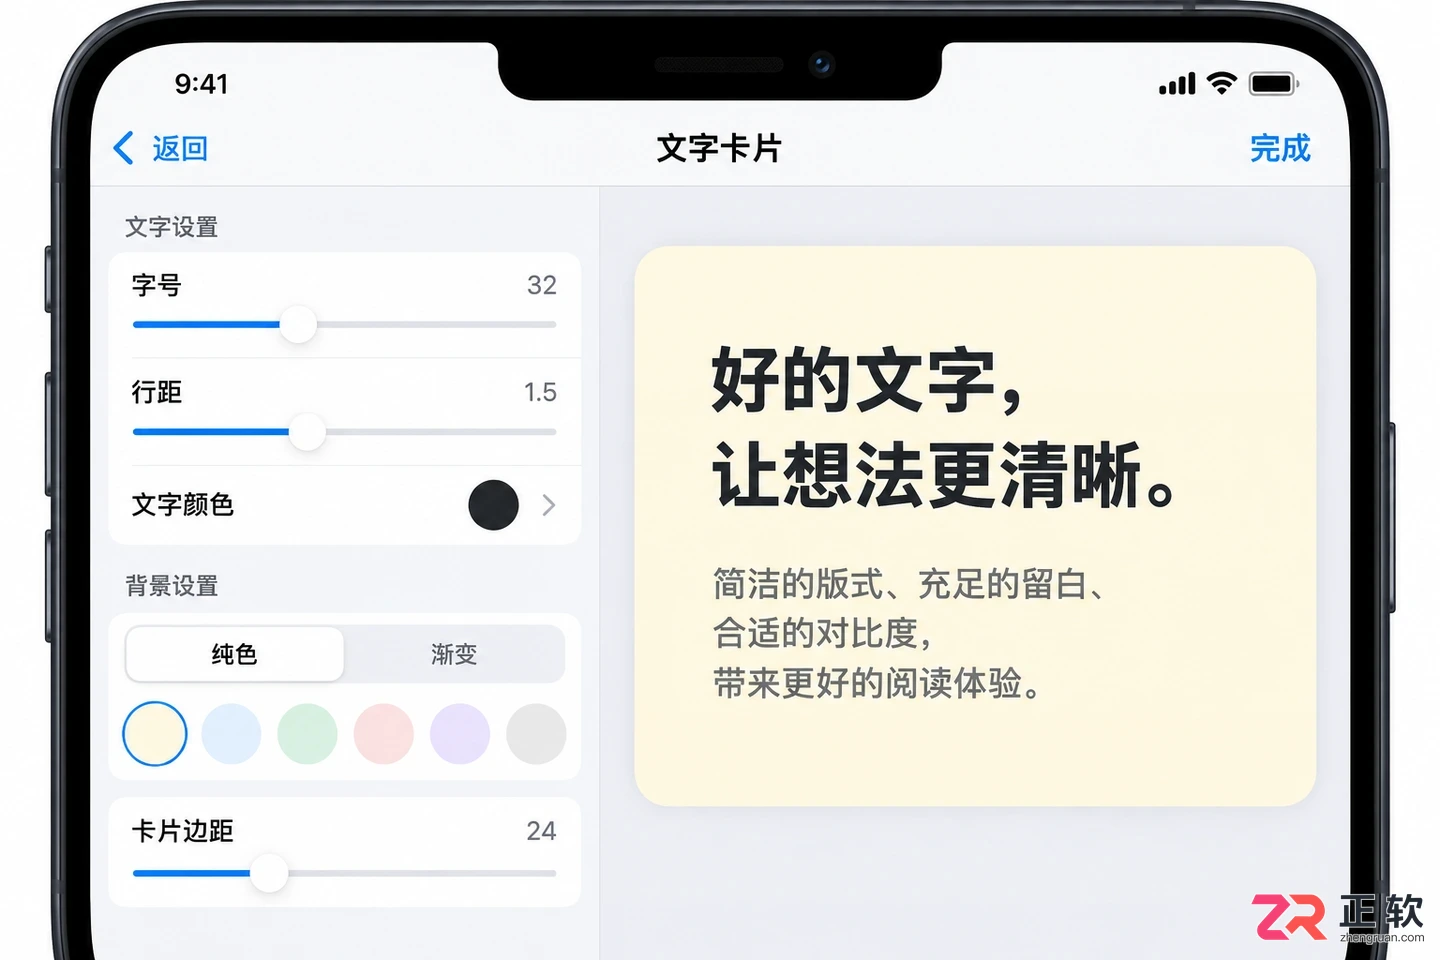Click the 字号 font size slider thumb
Screen dimensions: 1440x960
click(x=298, y=324)
